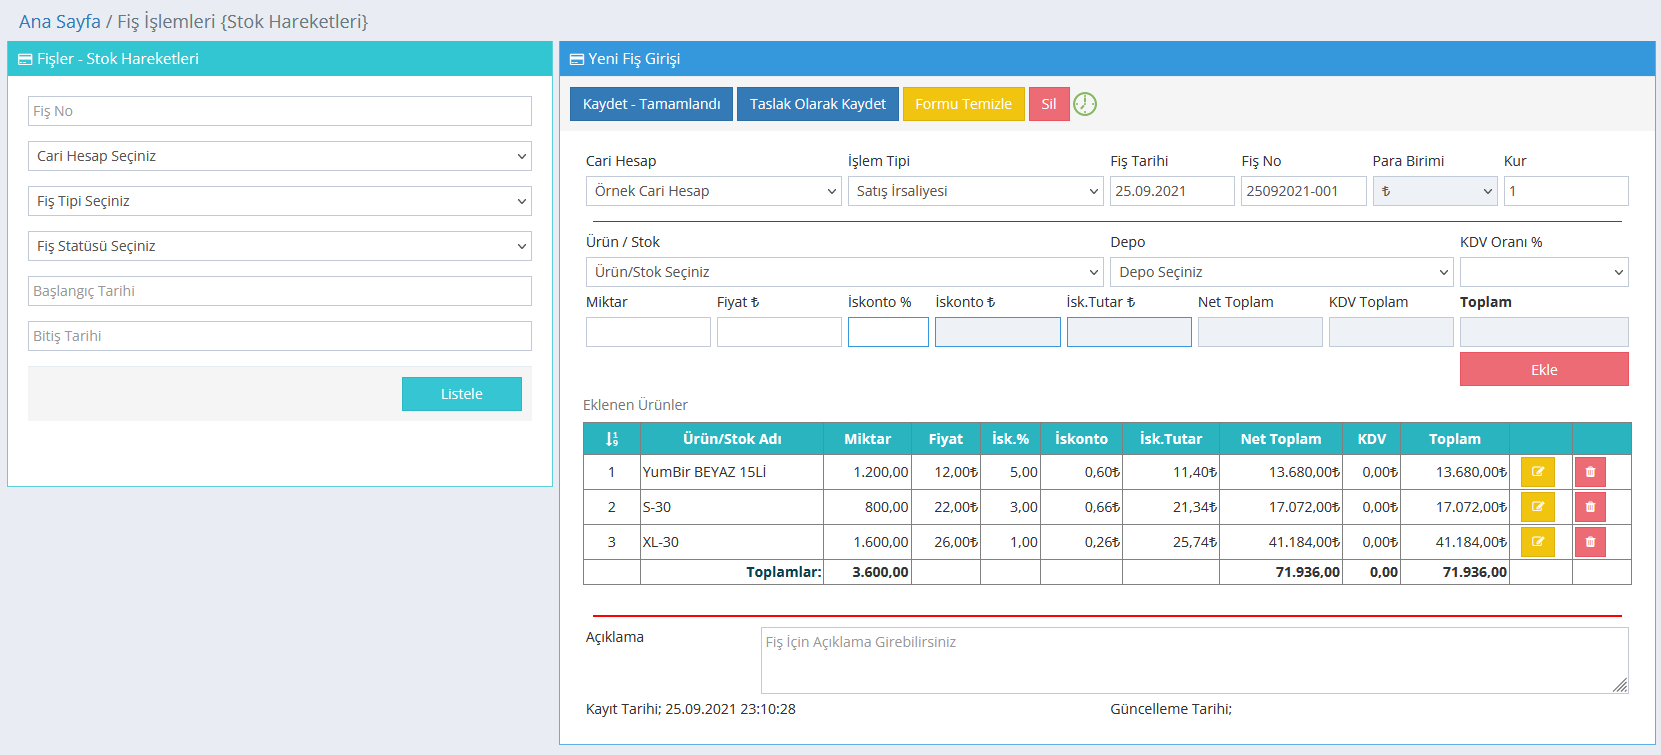Click the Toplam readonly field above Ekle
Screen dimensions: 1661x755
[x=1544, y=332]
